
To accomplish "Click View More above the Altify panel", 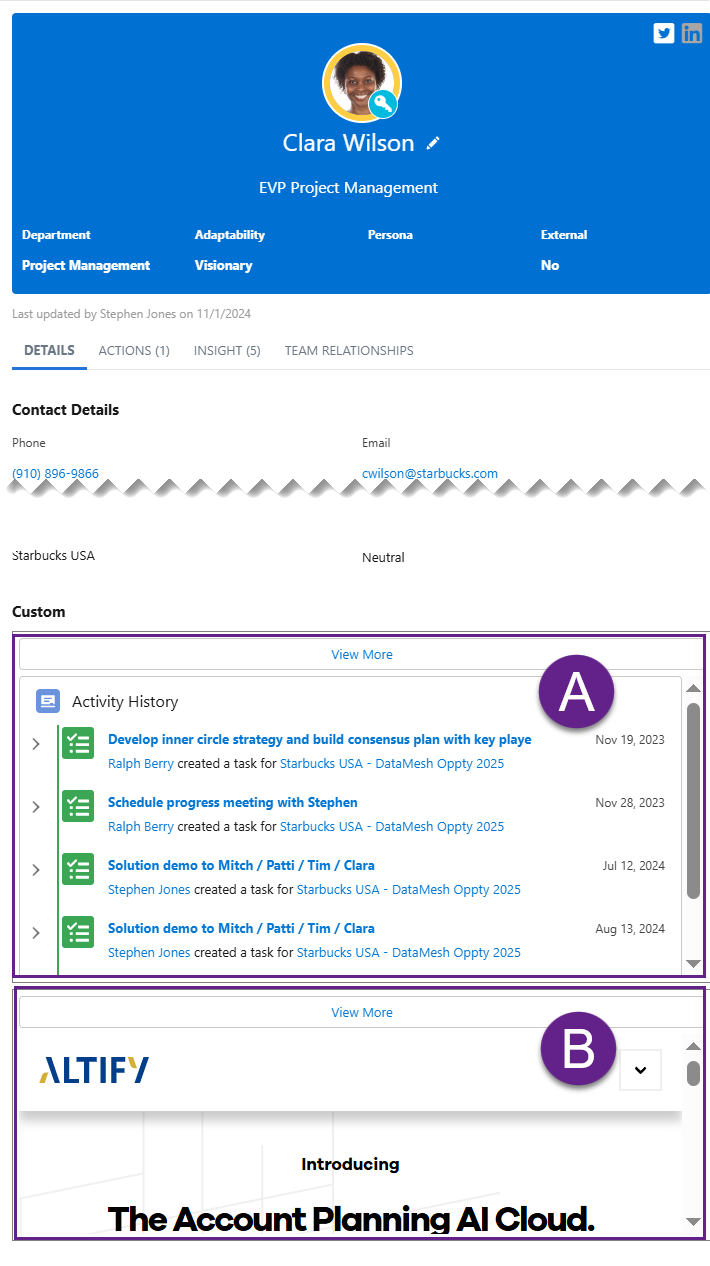I will coord(362,1013).
